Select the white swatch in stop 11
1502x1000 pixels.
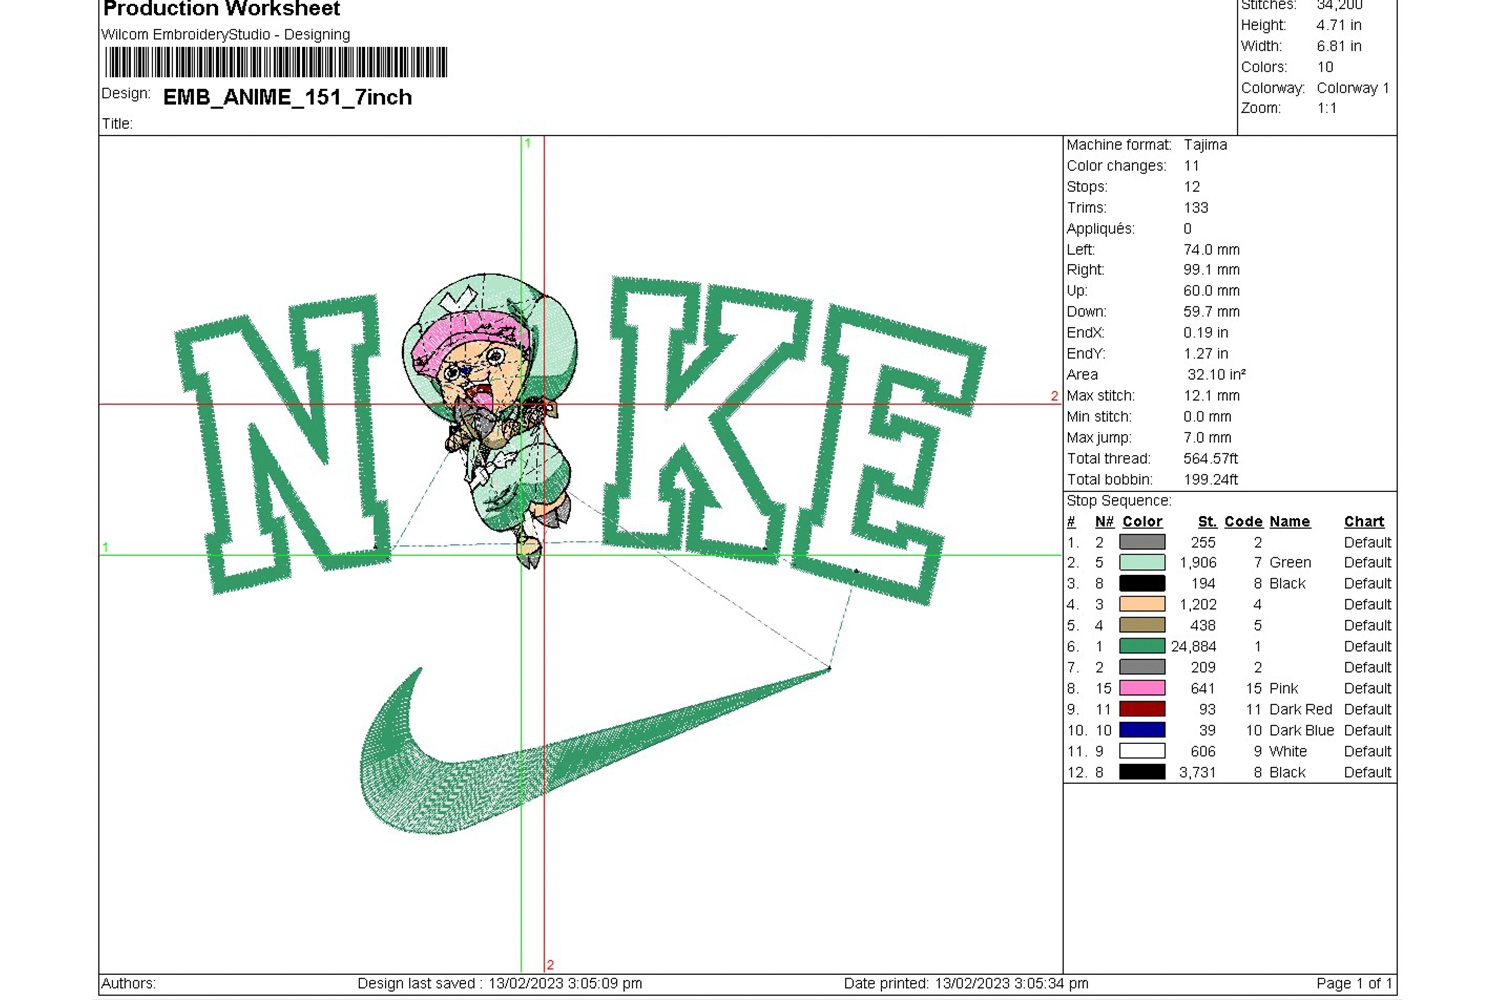click(x=1141, y=752)
